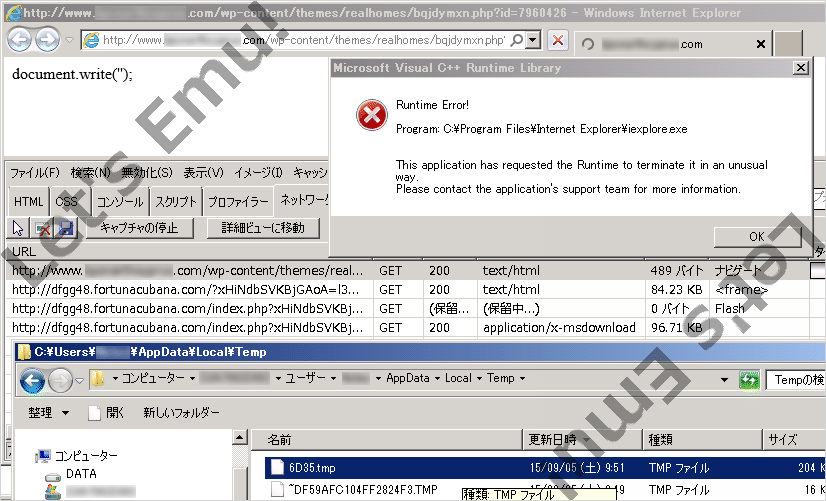Click the clear session icon with red X
The height and width of the screenshot is (501, 826).
(x=42, y=228)
